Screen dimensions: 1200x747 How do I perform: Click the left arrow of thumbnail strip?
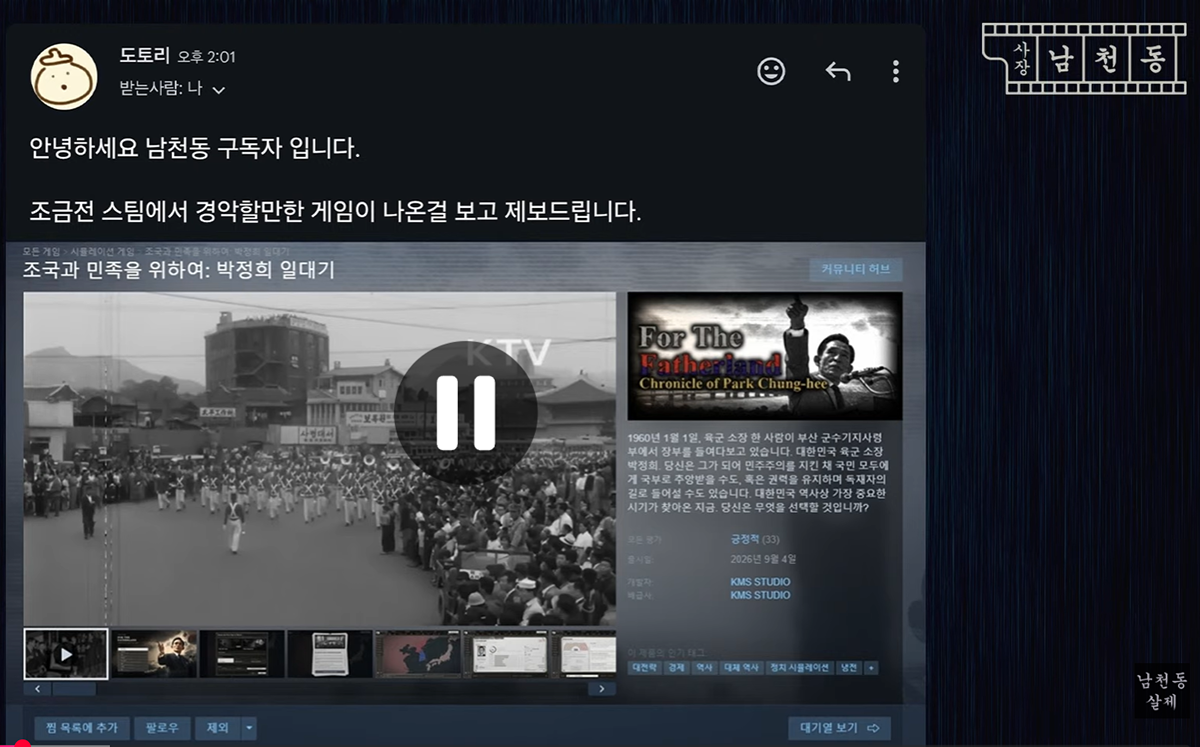tap(38, 689)
